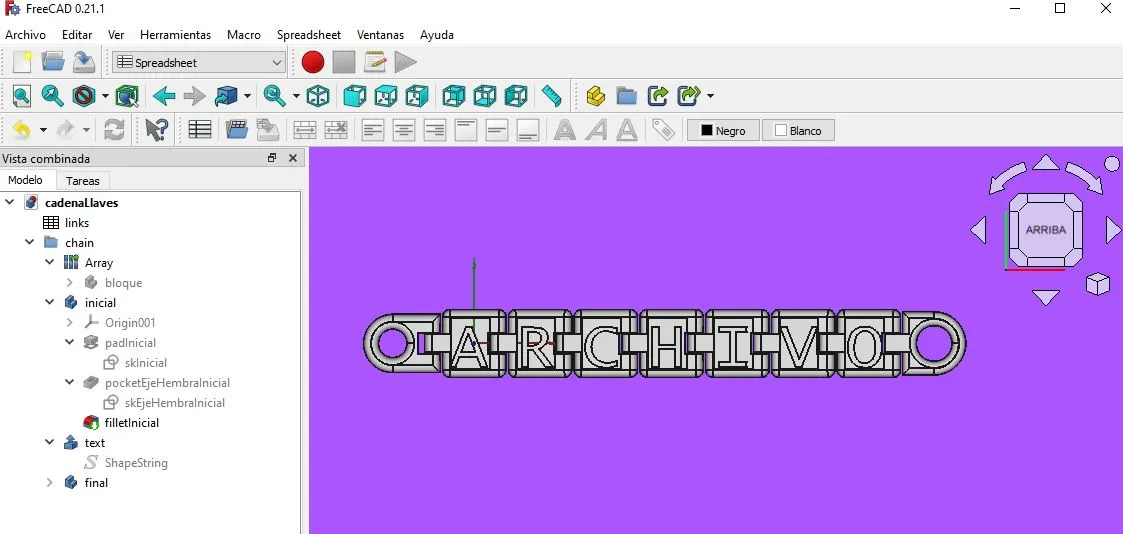Click the ARRIBA navigation cube face
1123x534 pixels.
[x=1046, y=230]
